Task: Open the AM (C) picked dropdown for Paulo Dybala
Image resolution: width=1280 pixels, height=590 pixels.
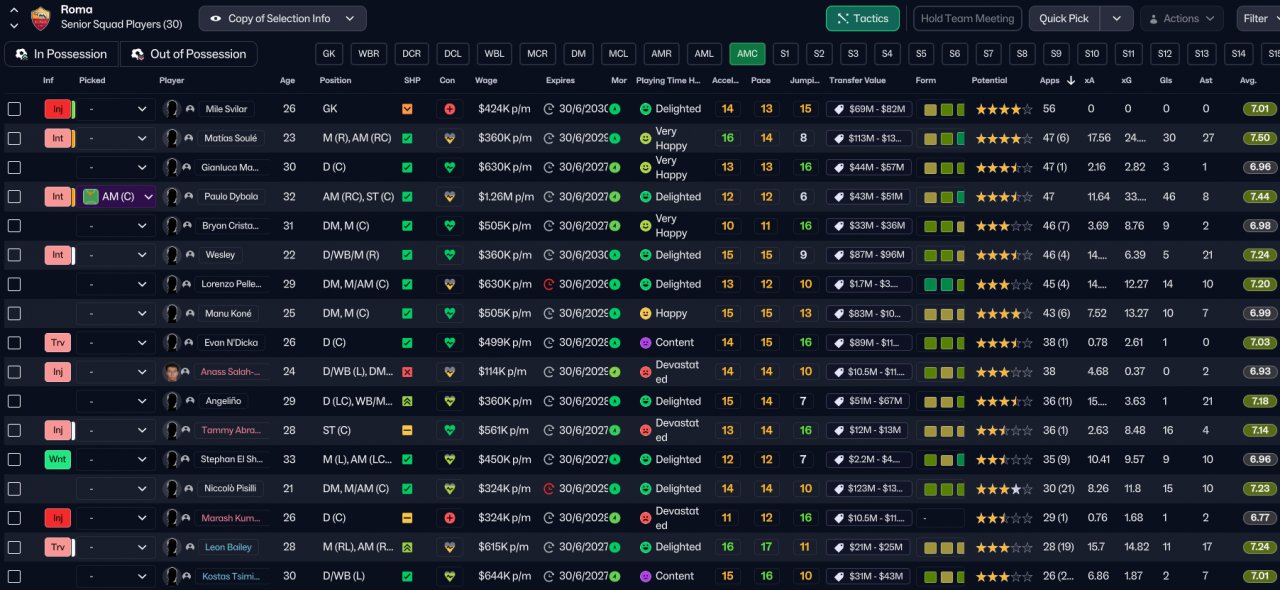Action: [117, 197]
